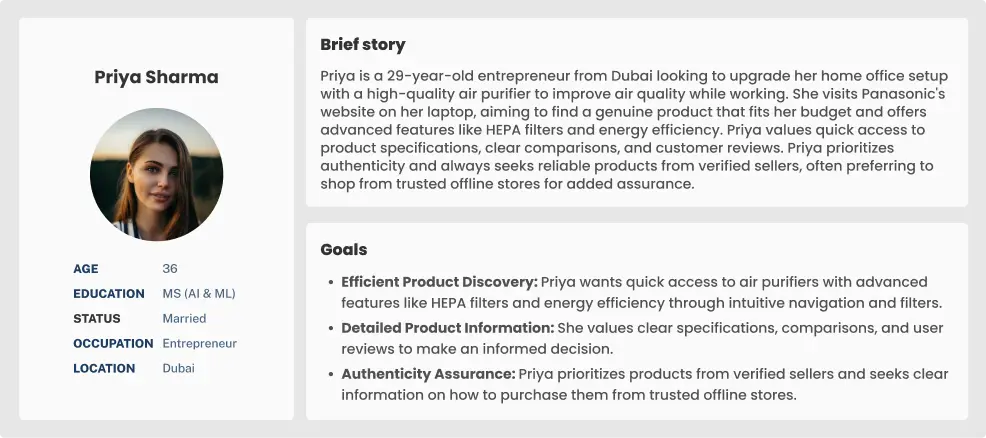Click inside the brief story paragraph
Screen dimensions: 986x438
(636, 131)
